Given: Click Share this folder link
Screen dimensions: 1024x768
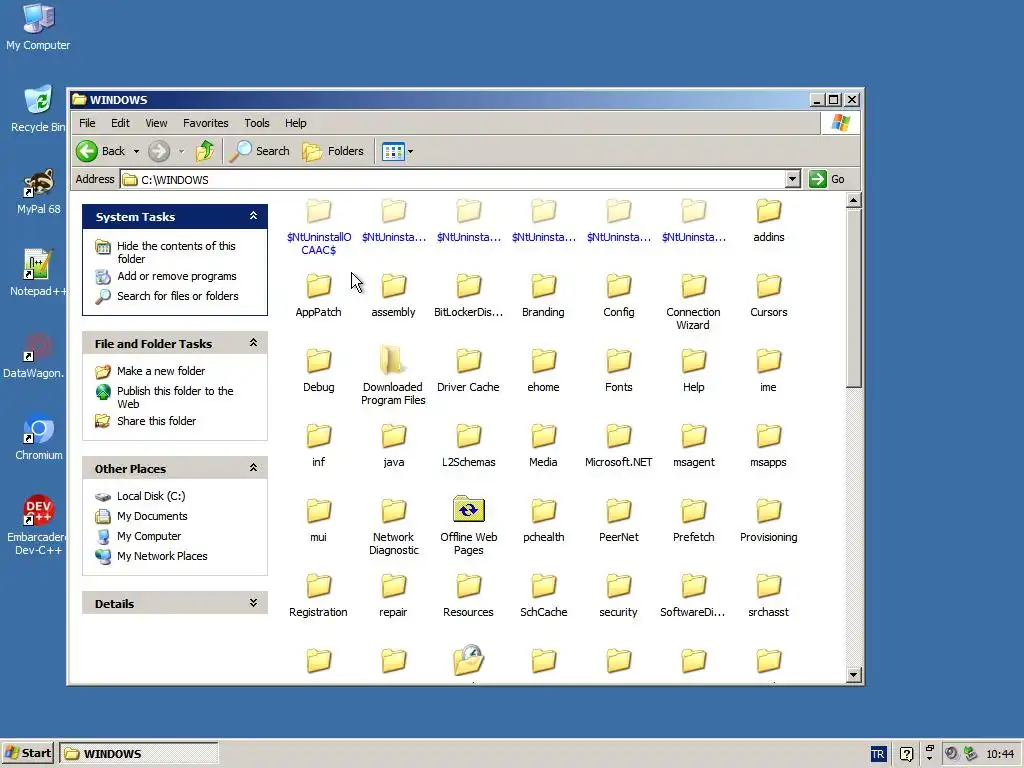Looking at the screenshot, I should 157,421.
